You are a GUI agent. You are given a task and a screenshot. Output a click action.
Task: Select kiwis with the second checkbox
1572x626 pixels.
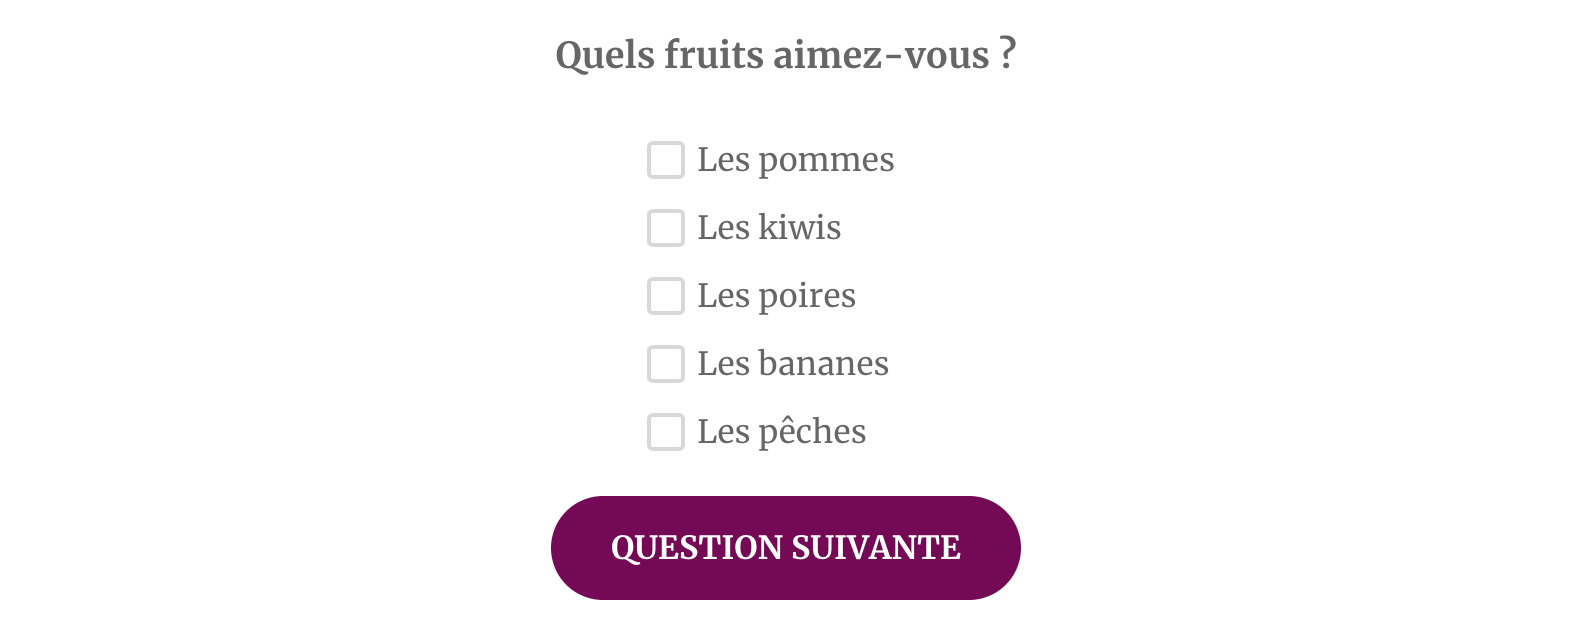pos(666,228)
